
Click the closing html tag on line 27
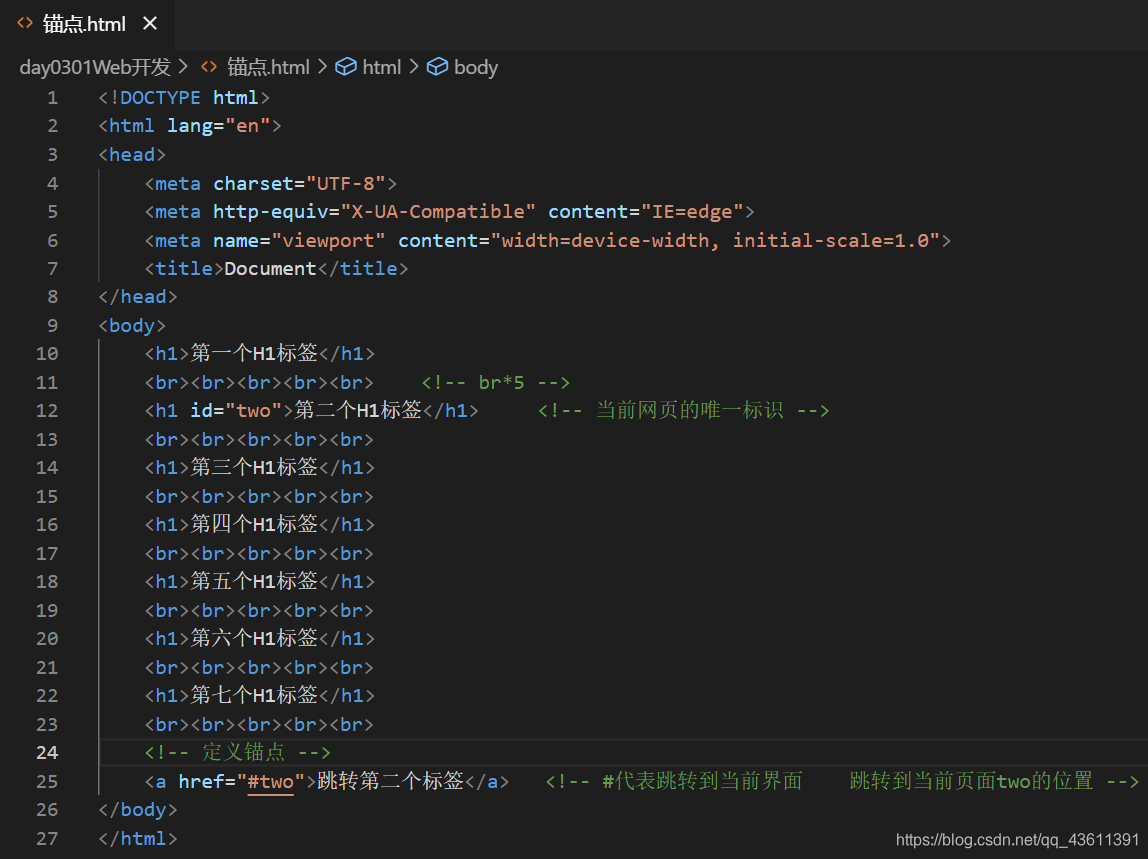[x=138, y=838]
